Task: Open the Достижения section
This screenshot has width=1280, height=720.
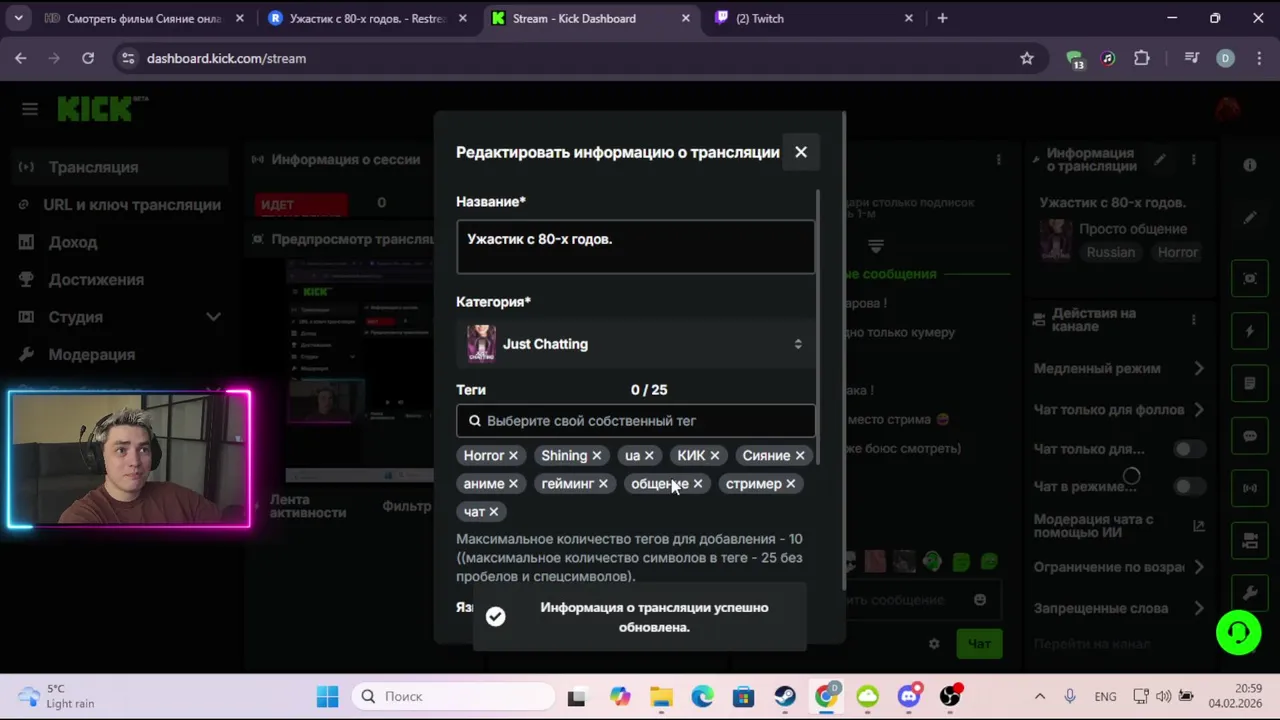Action: pyautogui.click(x=122, y=280)
